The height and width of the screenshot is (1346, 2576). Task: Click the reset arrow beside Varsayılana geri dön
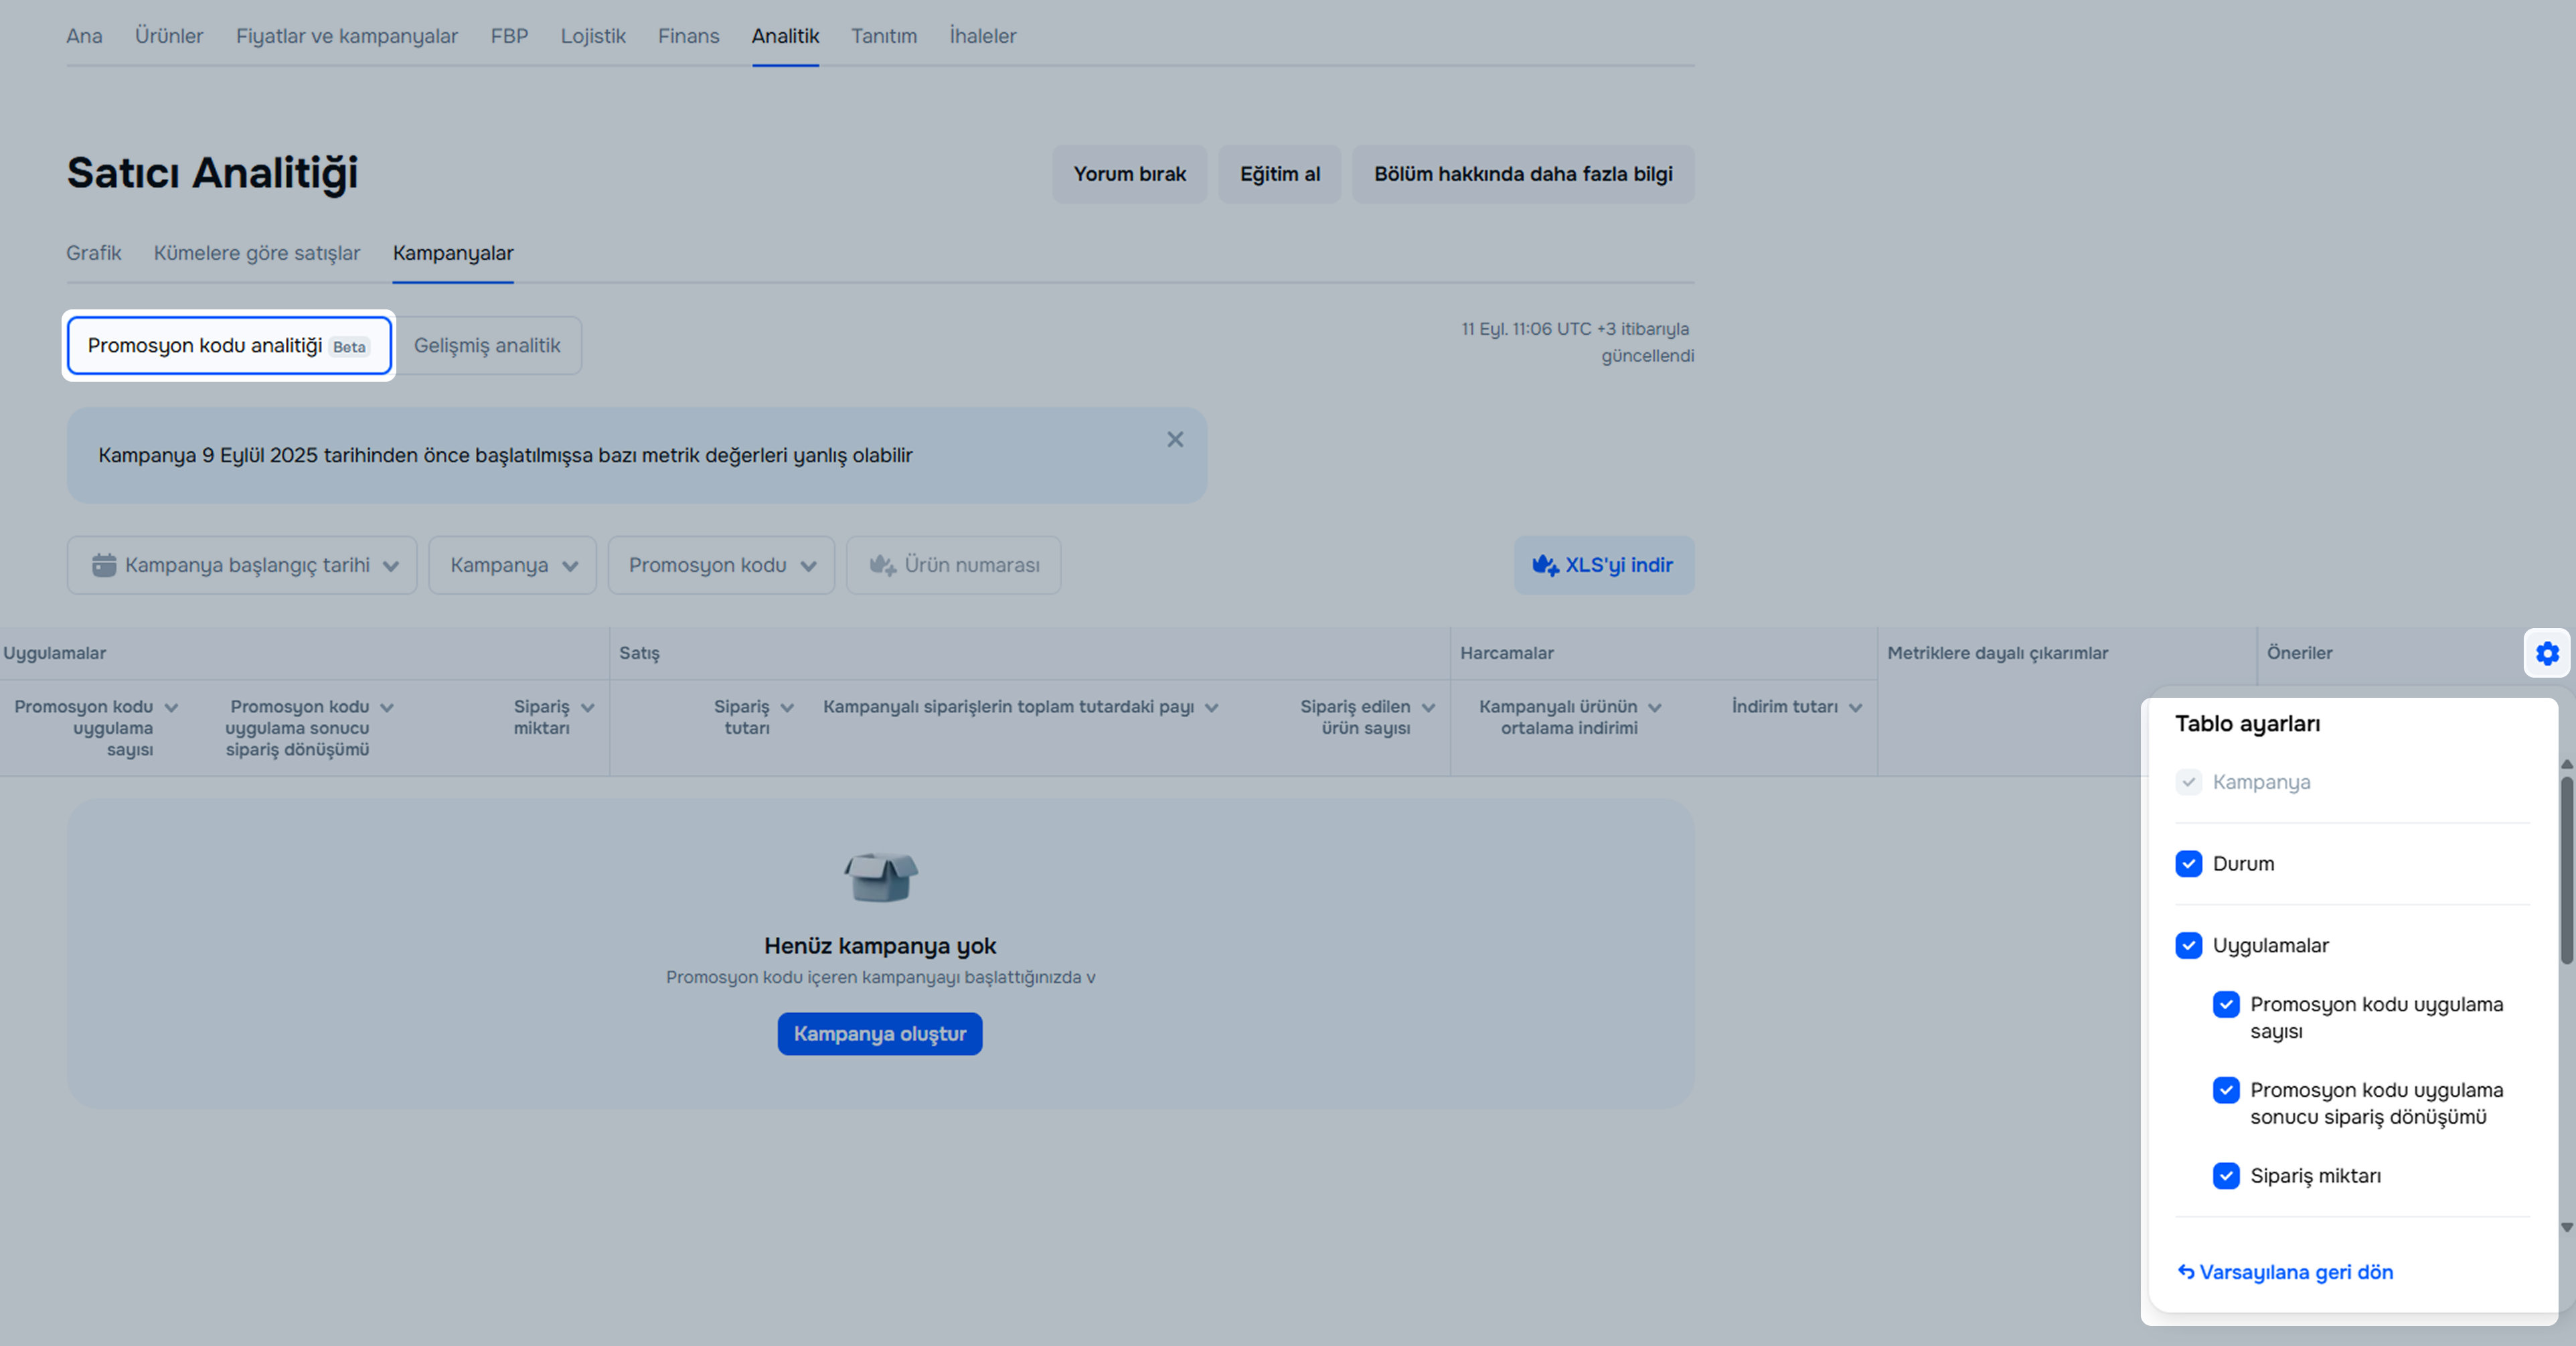pos(2186,1272)
